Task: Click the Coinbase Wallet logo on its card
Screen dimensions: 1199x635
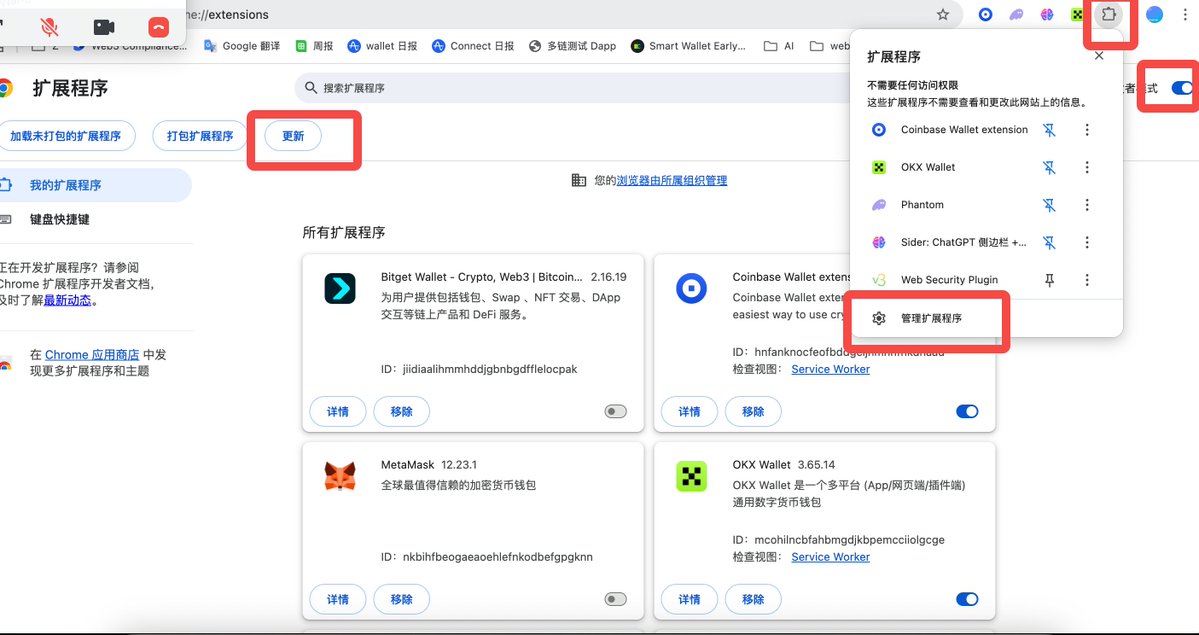Action: [691, 288]
